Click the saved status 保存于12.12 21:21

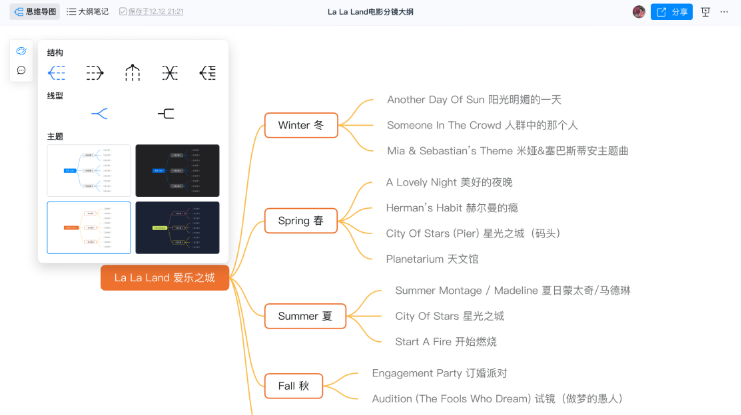click(x=151, y=11)
